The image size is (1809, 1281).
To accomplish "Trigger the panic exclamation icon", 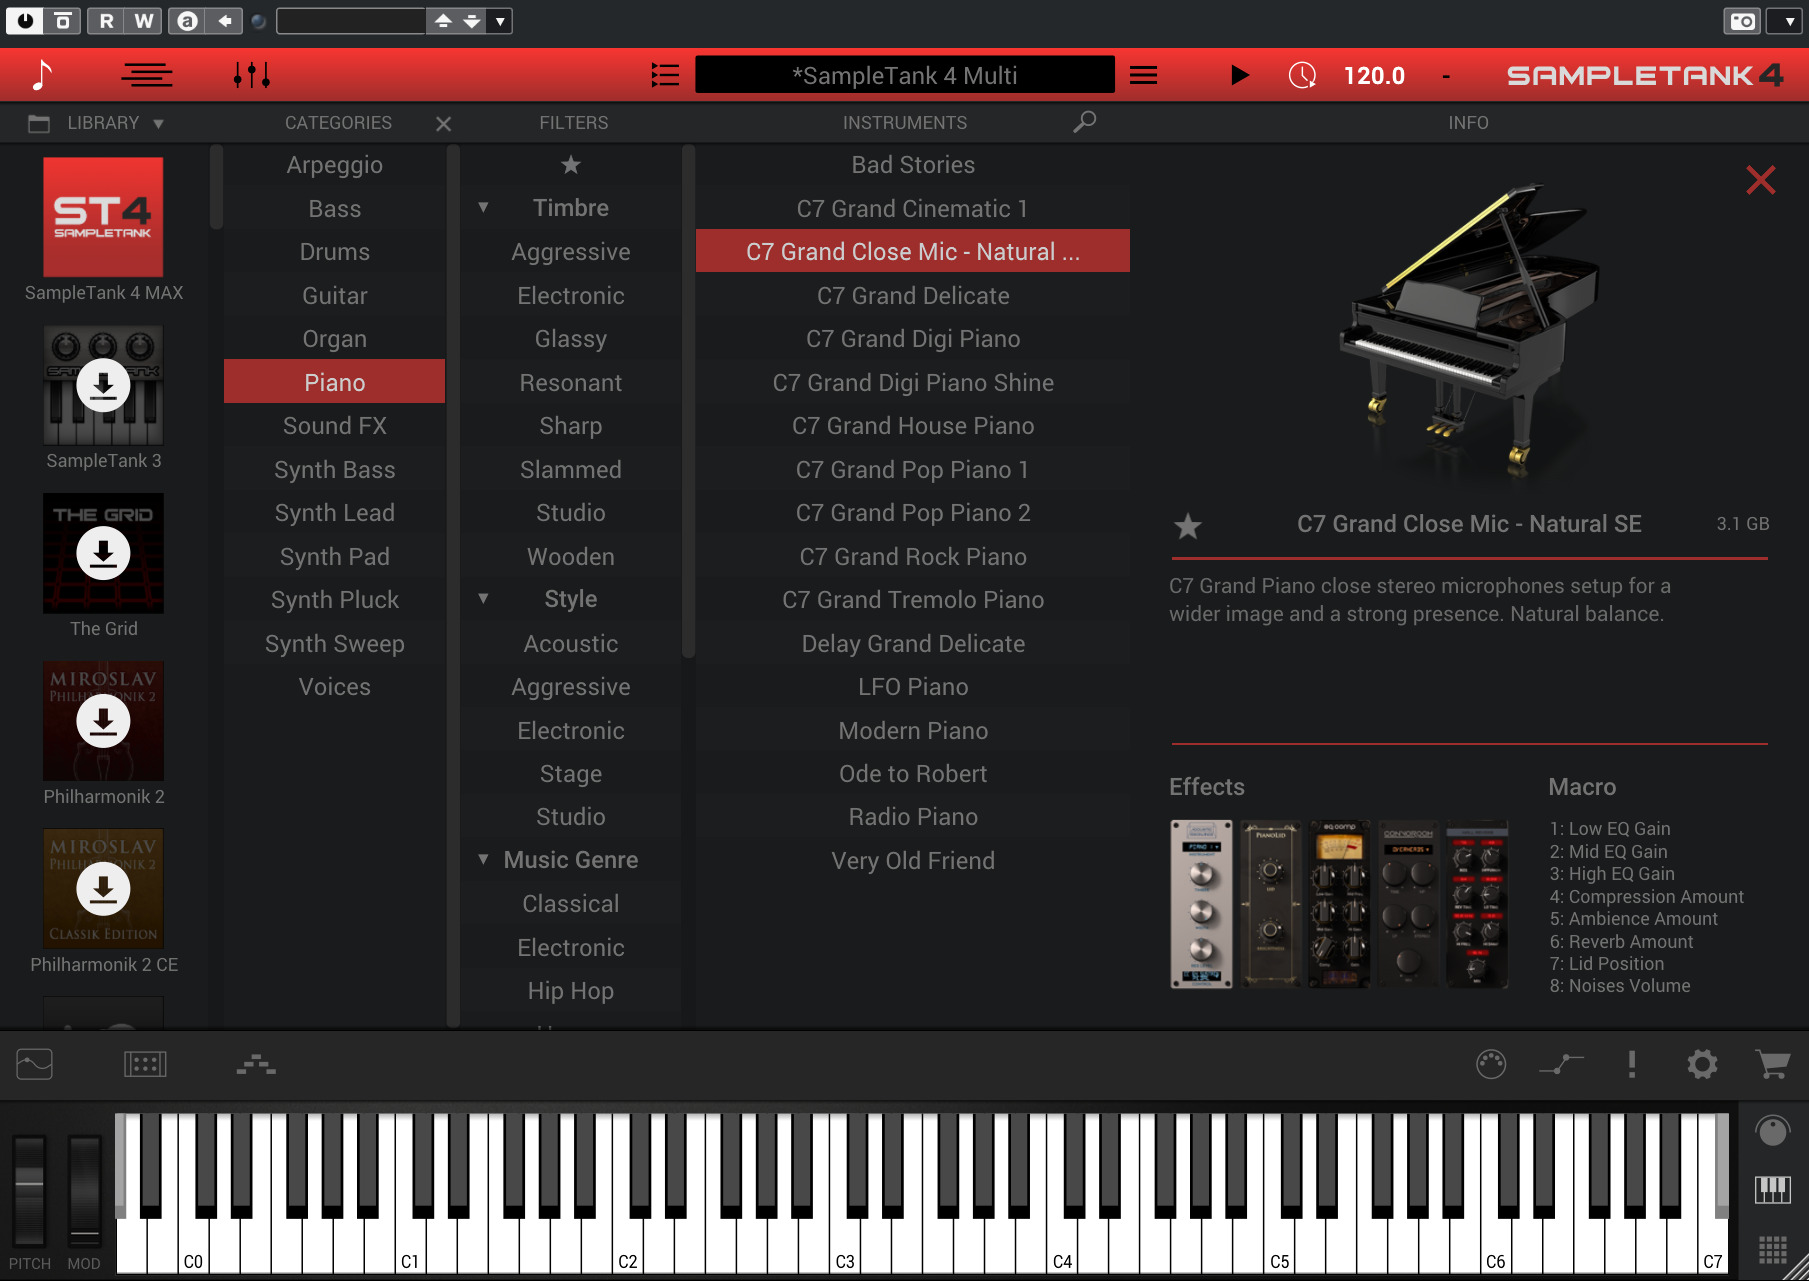I will [x=1632, y=1064].
